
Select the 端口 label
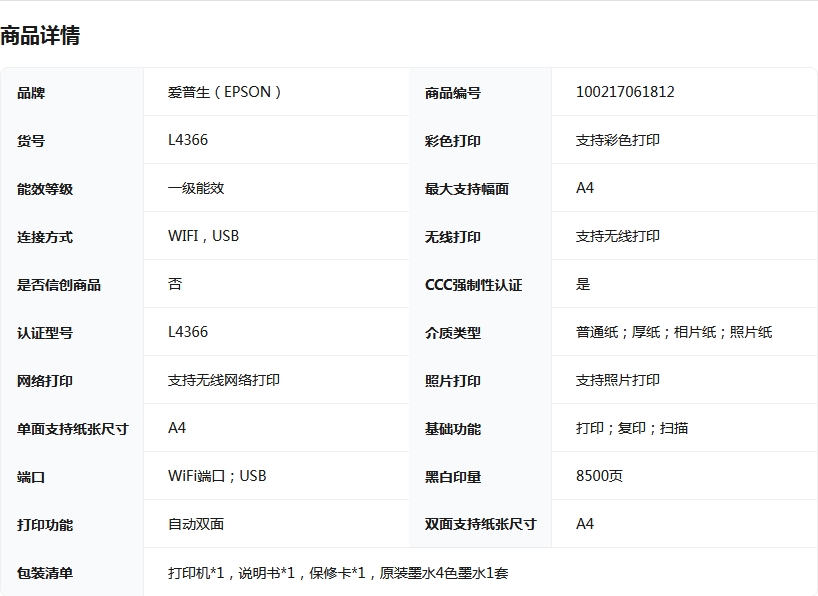click(31, 477)
